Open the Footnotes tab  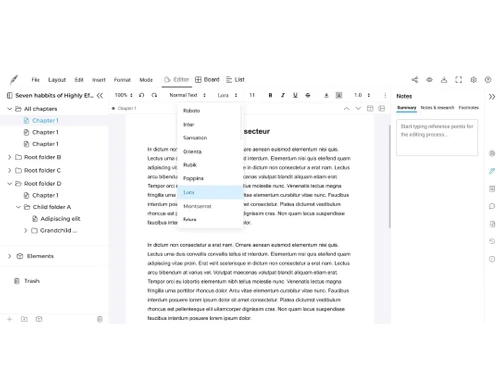[468, 108]
